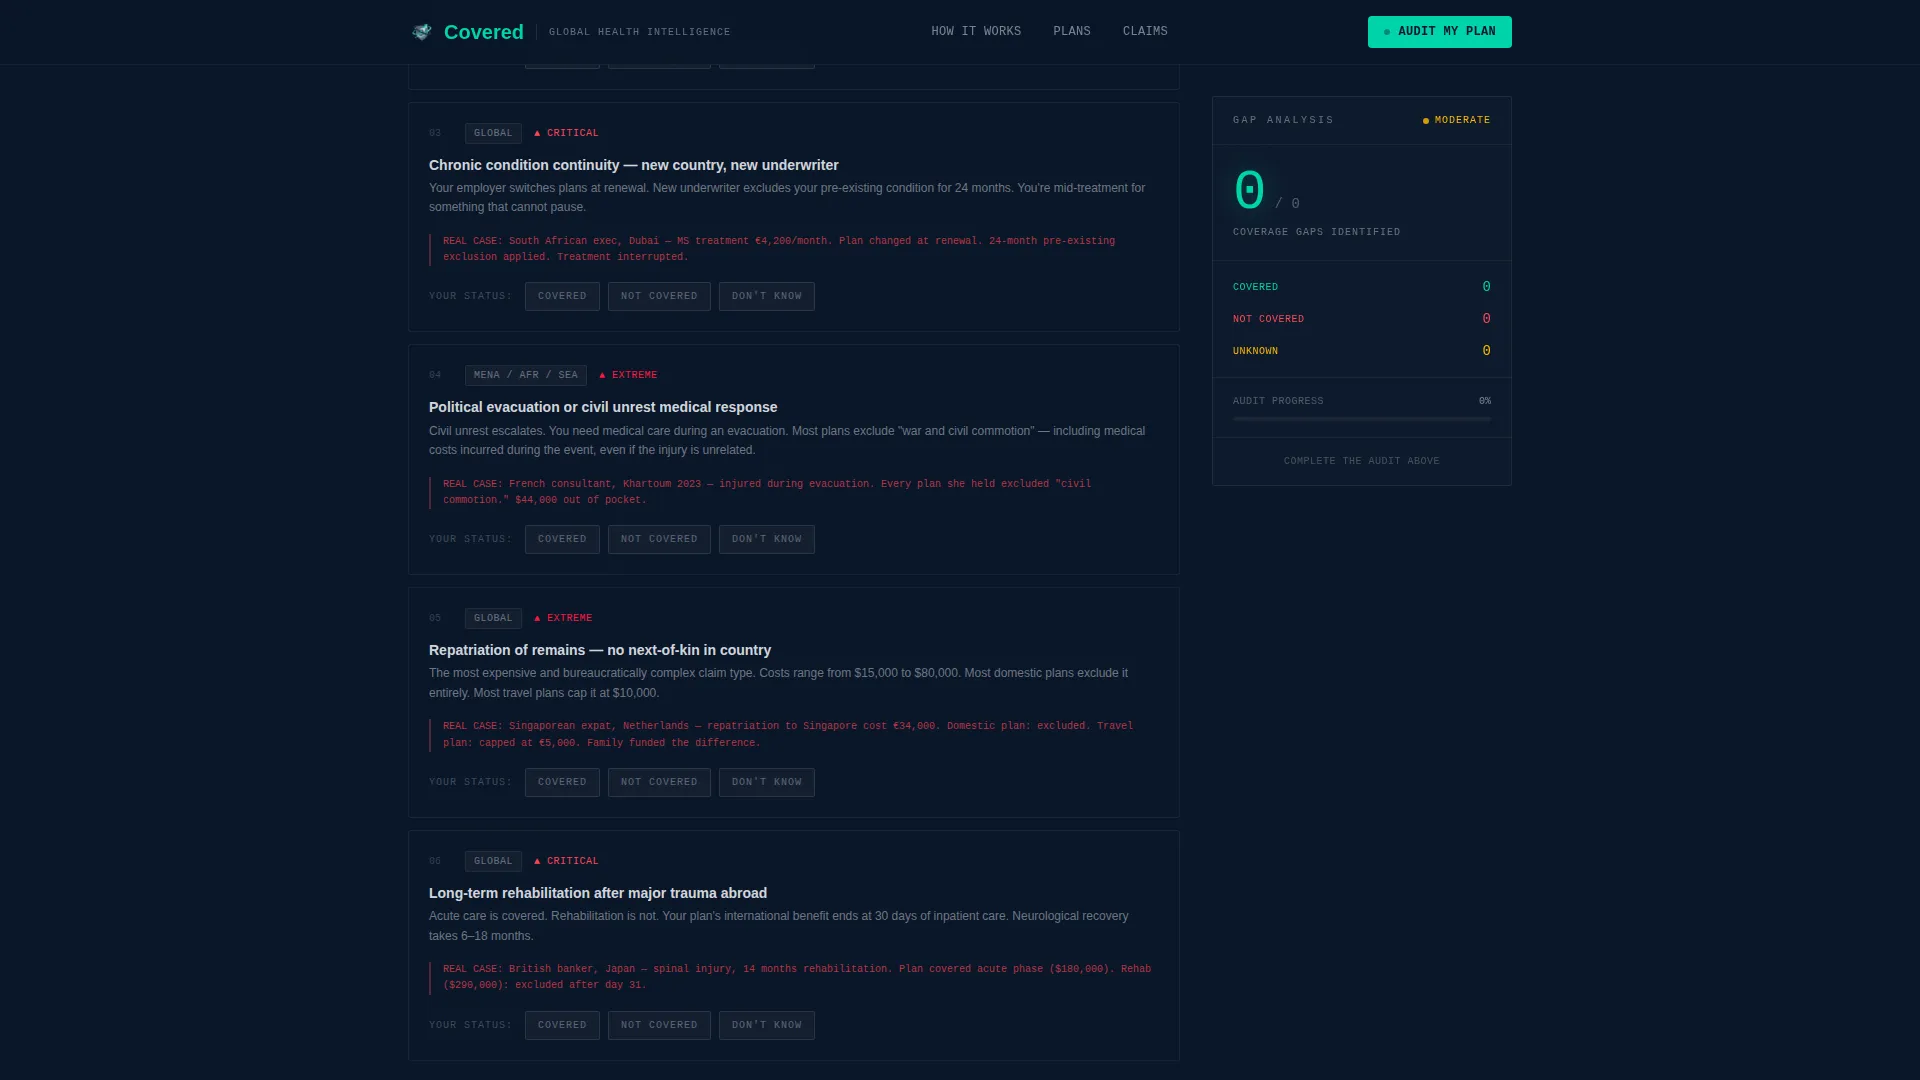
Task: Click the French consultant Khartoum real case text
Action: click(x=767, y=492)
